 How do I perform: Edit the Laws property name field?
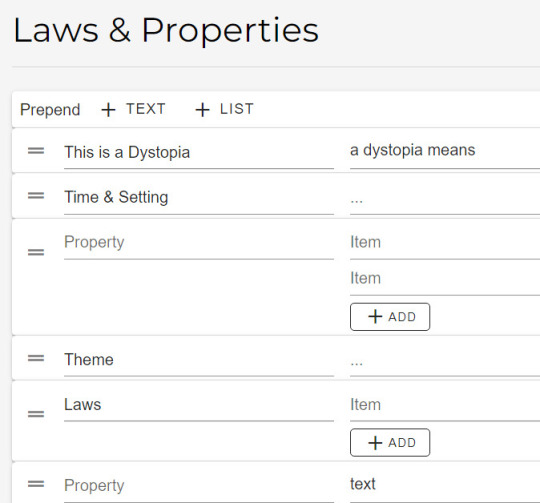click(x=199, y=405)
